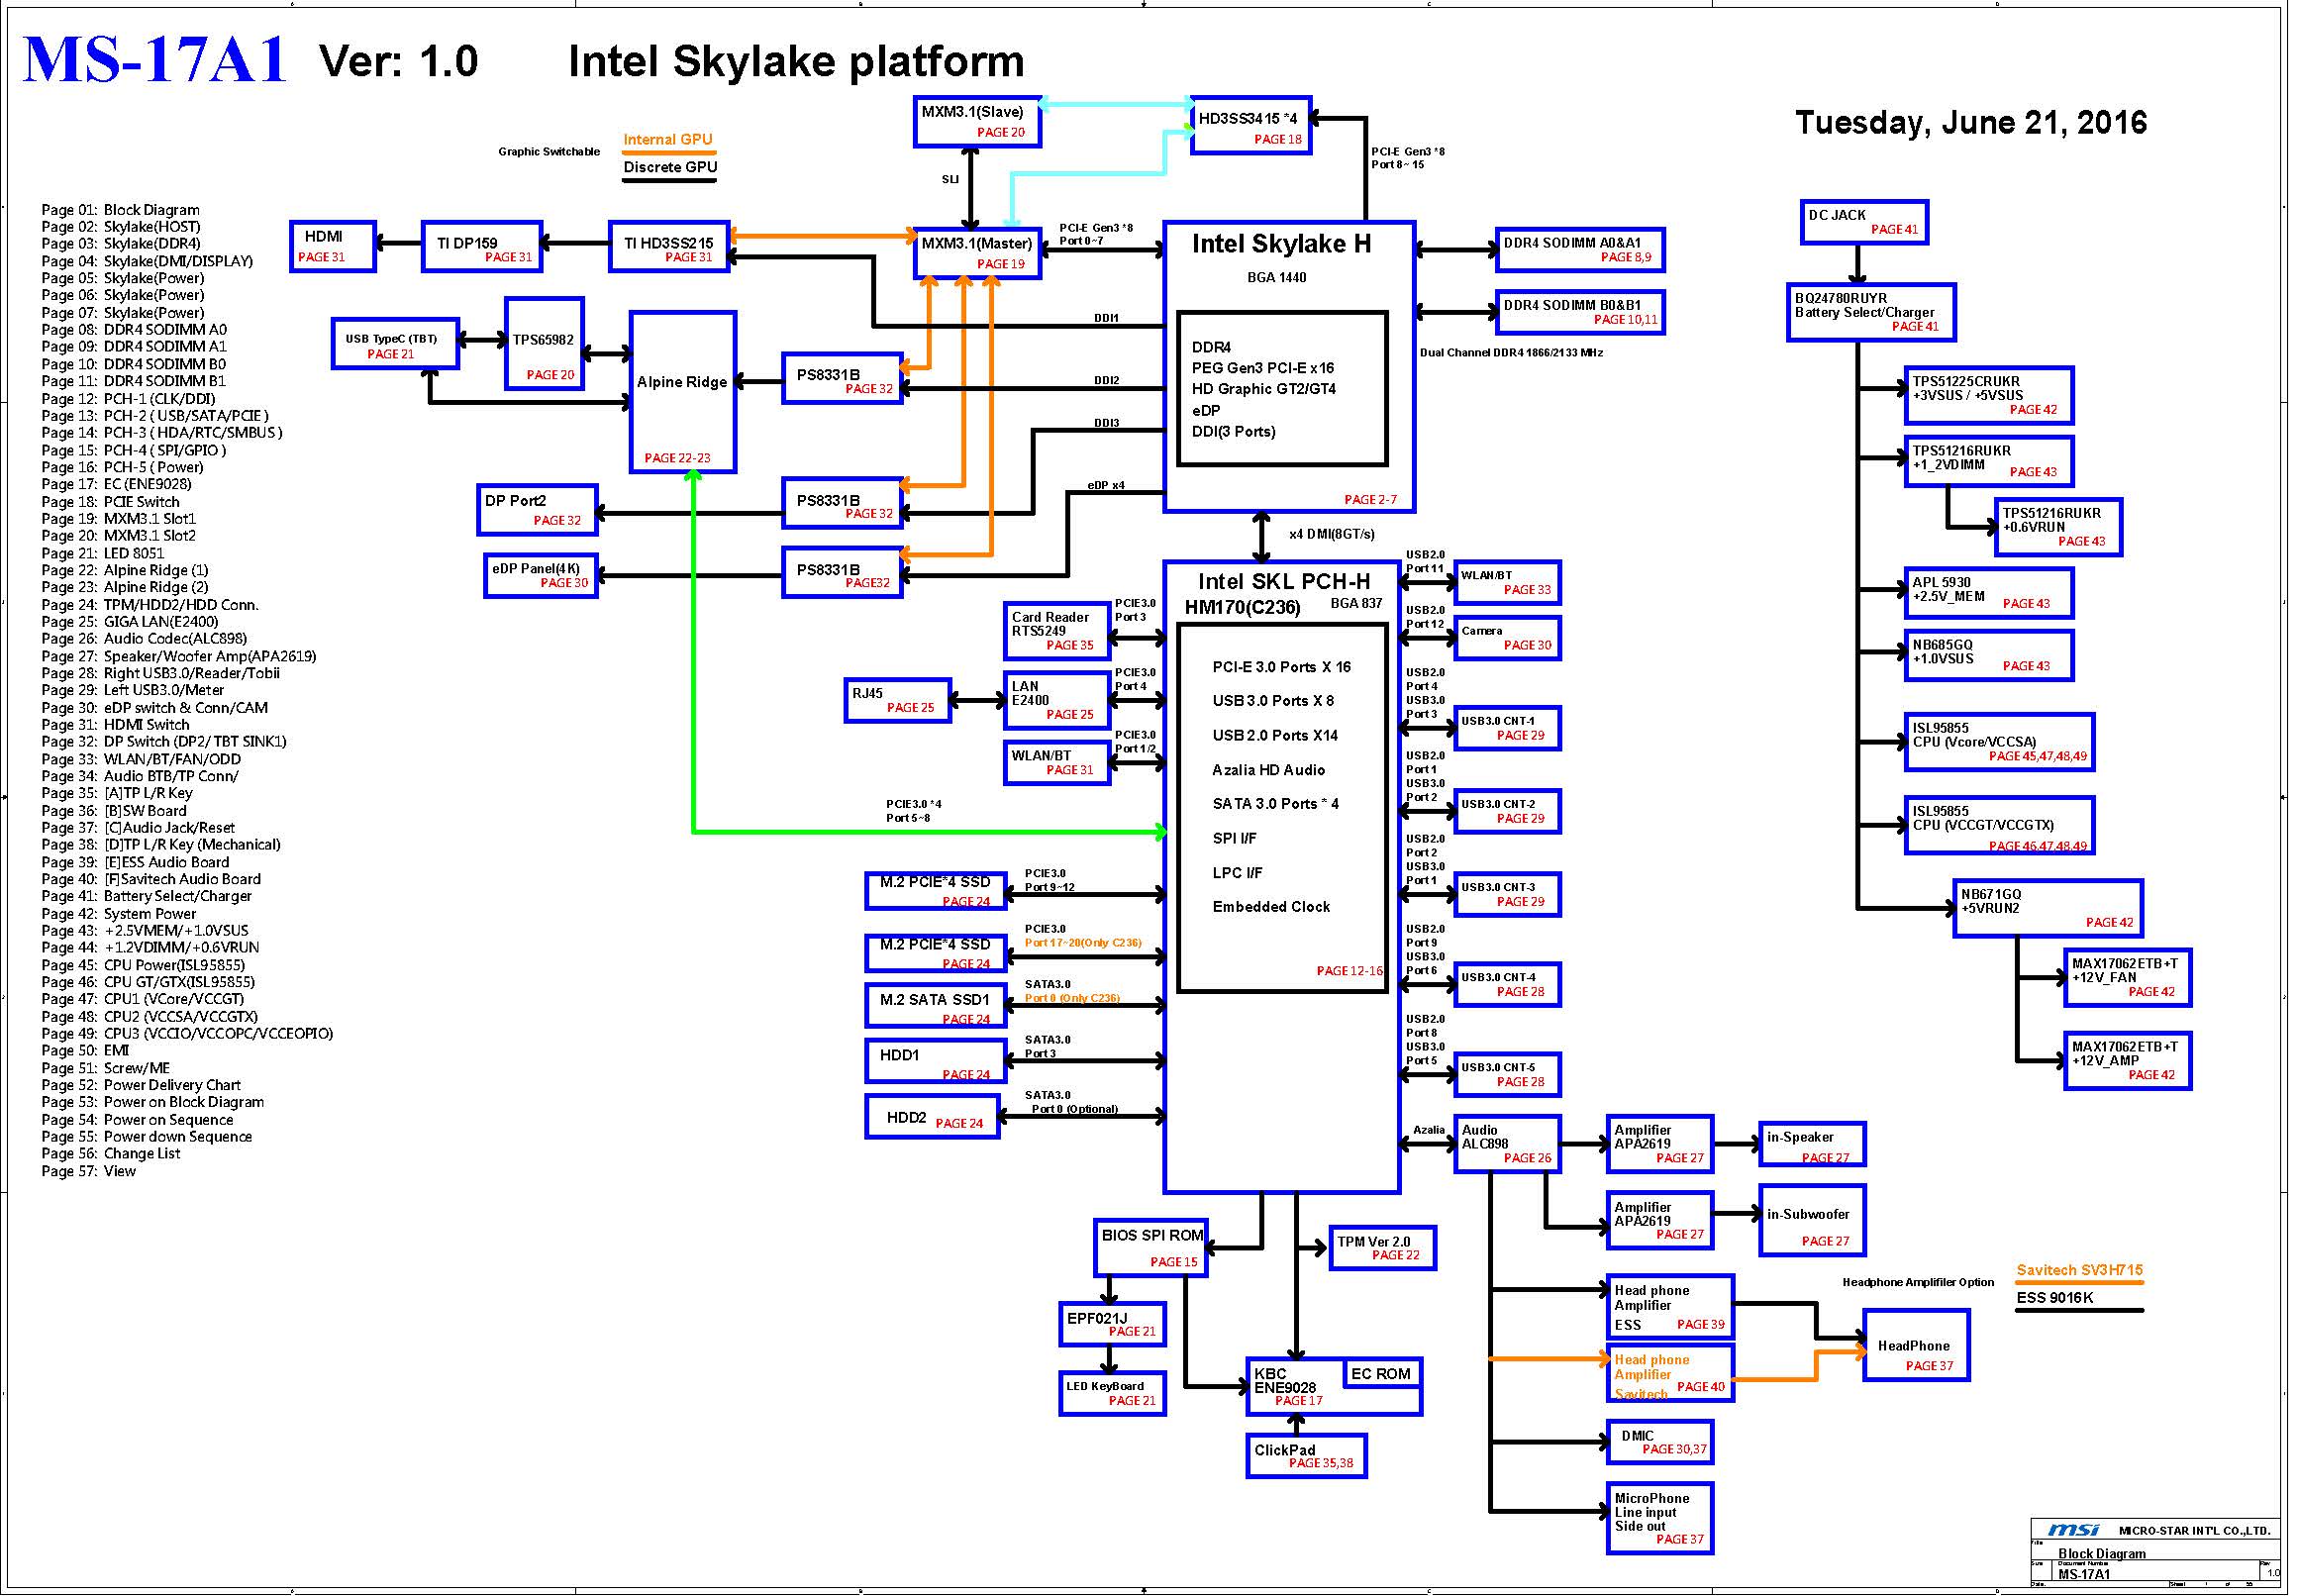Click the "Page 57: View" index row
This screenshot has height=1596, width=2298.
pos(88,1171)
